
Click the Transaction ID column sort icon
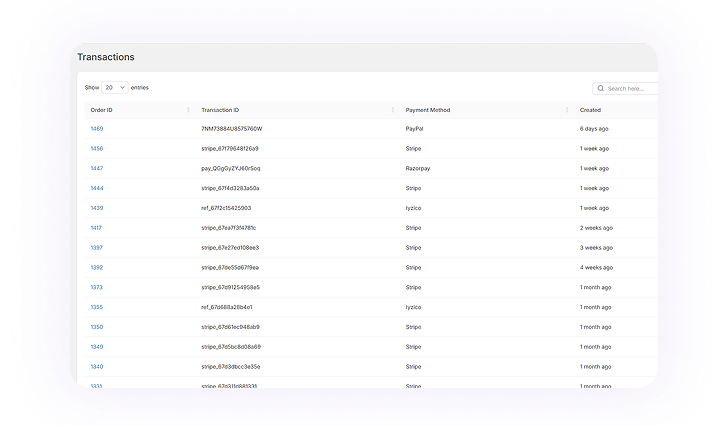[x=393, y=110]
